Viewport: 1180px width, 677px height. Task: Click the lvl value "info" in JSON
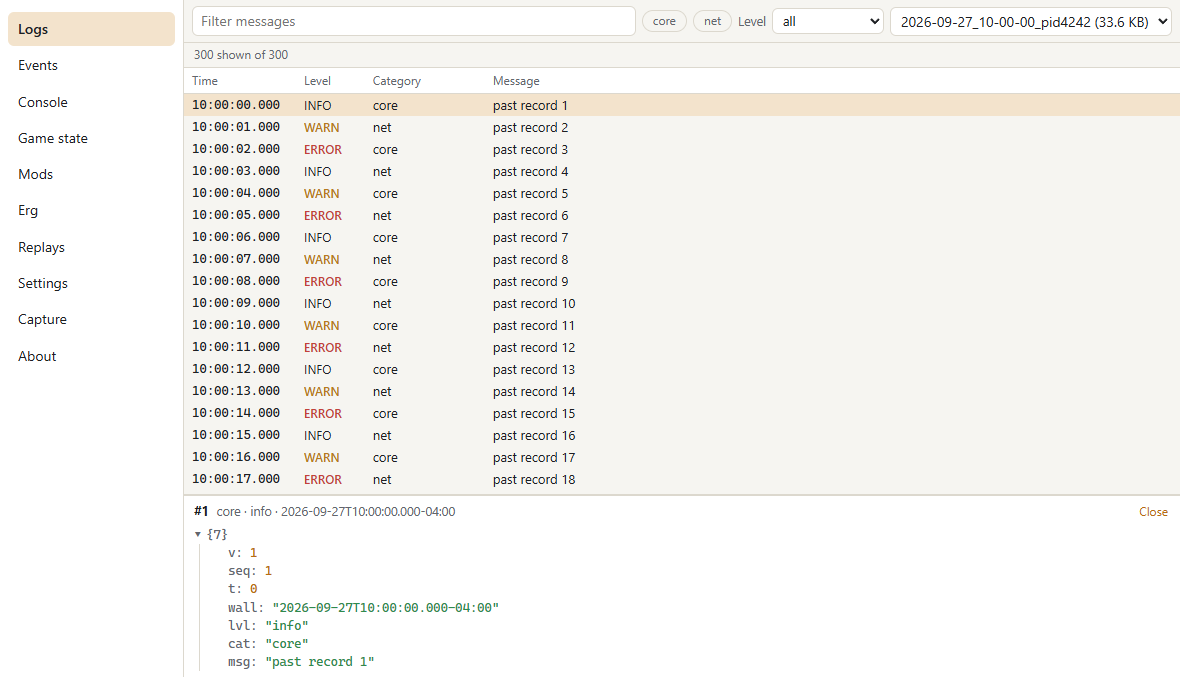(287, 626)
